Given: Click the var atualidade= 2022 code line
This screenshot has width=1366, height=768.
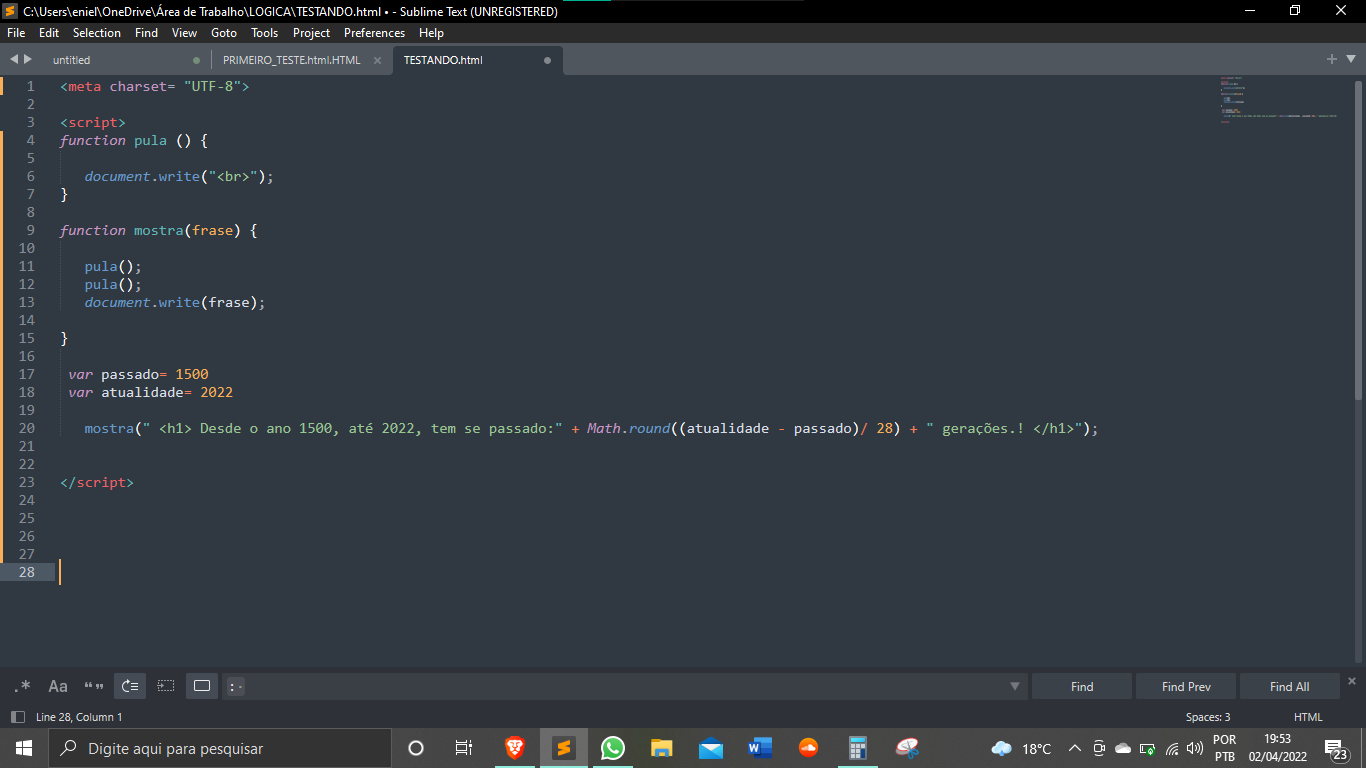Looking at the screenshot, I should tap(150, 392).
